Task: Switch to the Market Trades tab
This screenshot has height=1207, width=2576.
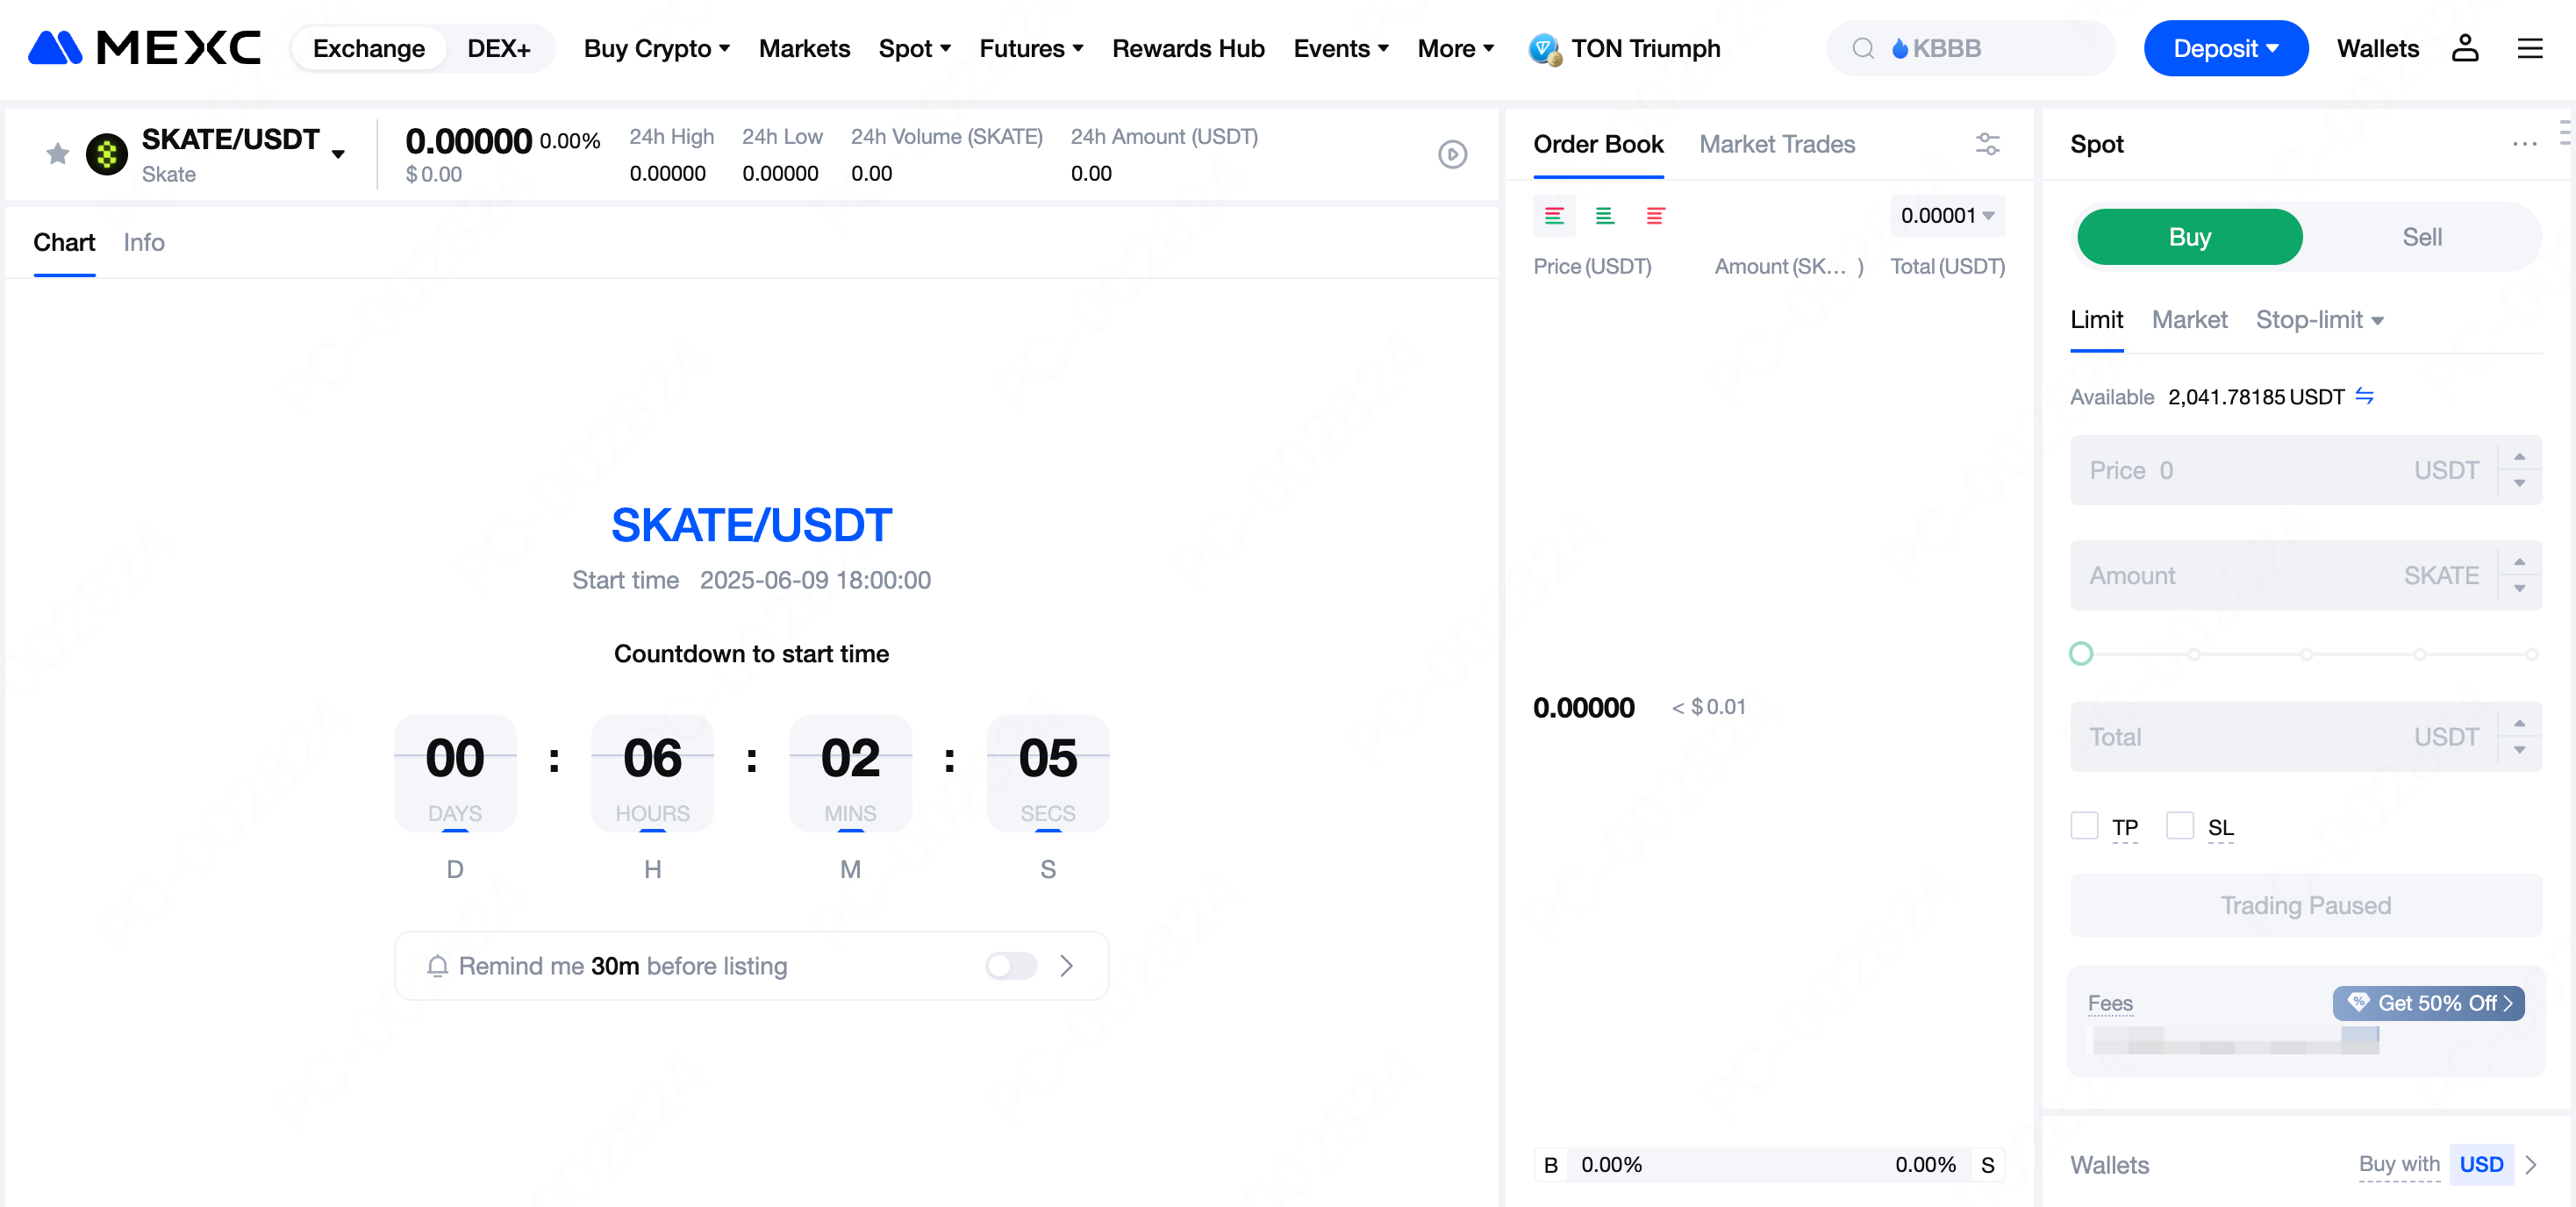Action: (1776, 144)
